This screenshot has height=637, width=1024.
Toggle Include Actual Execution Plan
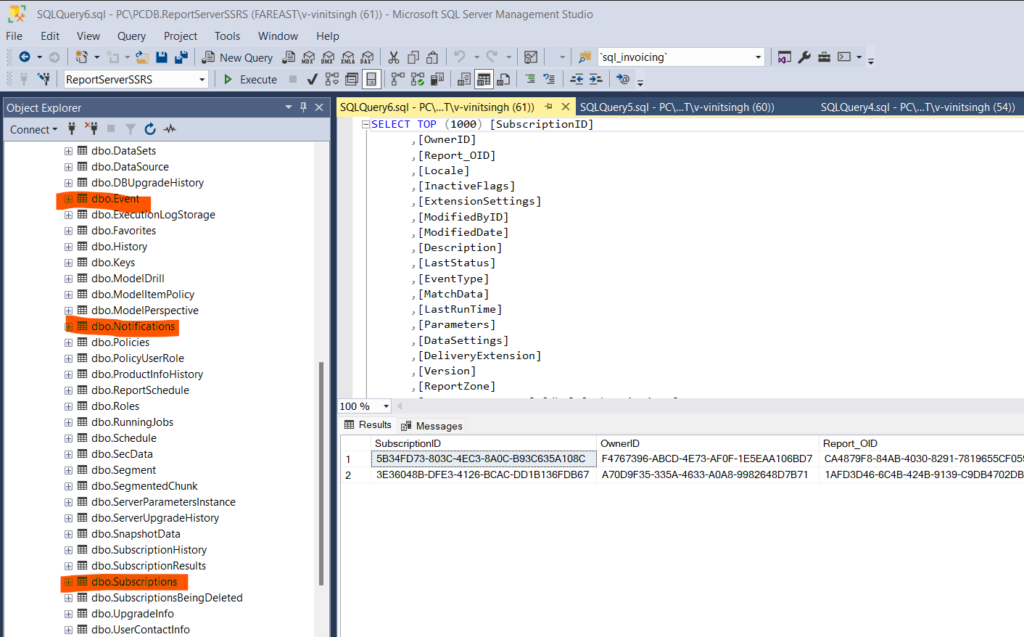[397, 80]
